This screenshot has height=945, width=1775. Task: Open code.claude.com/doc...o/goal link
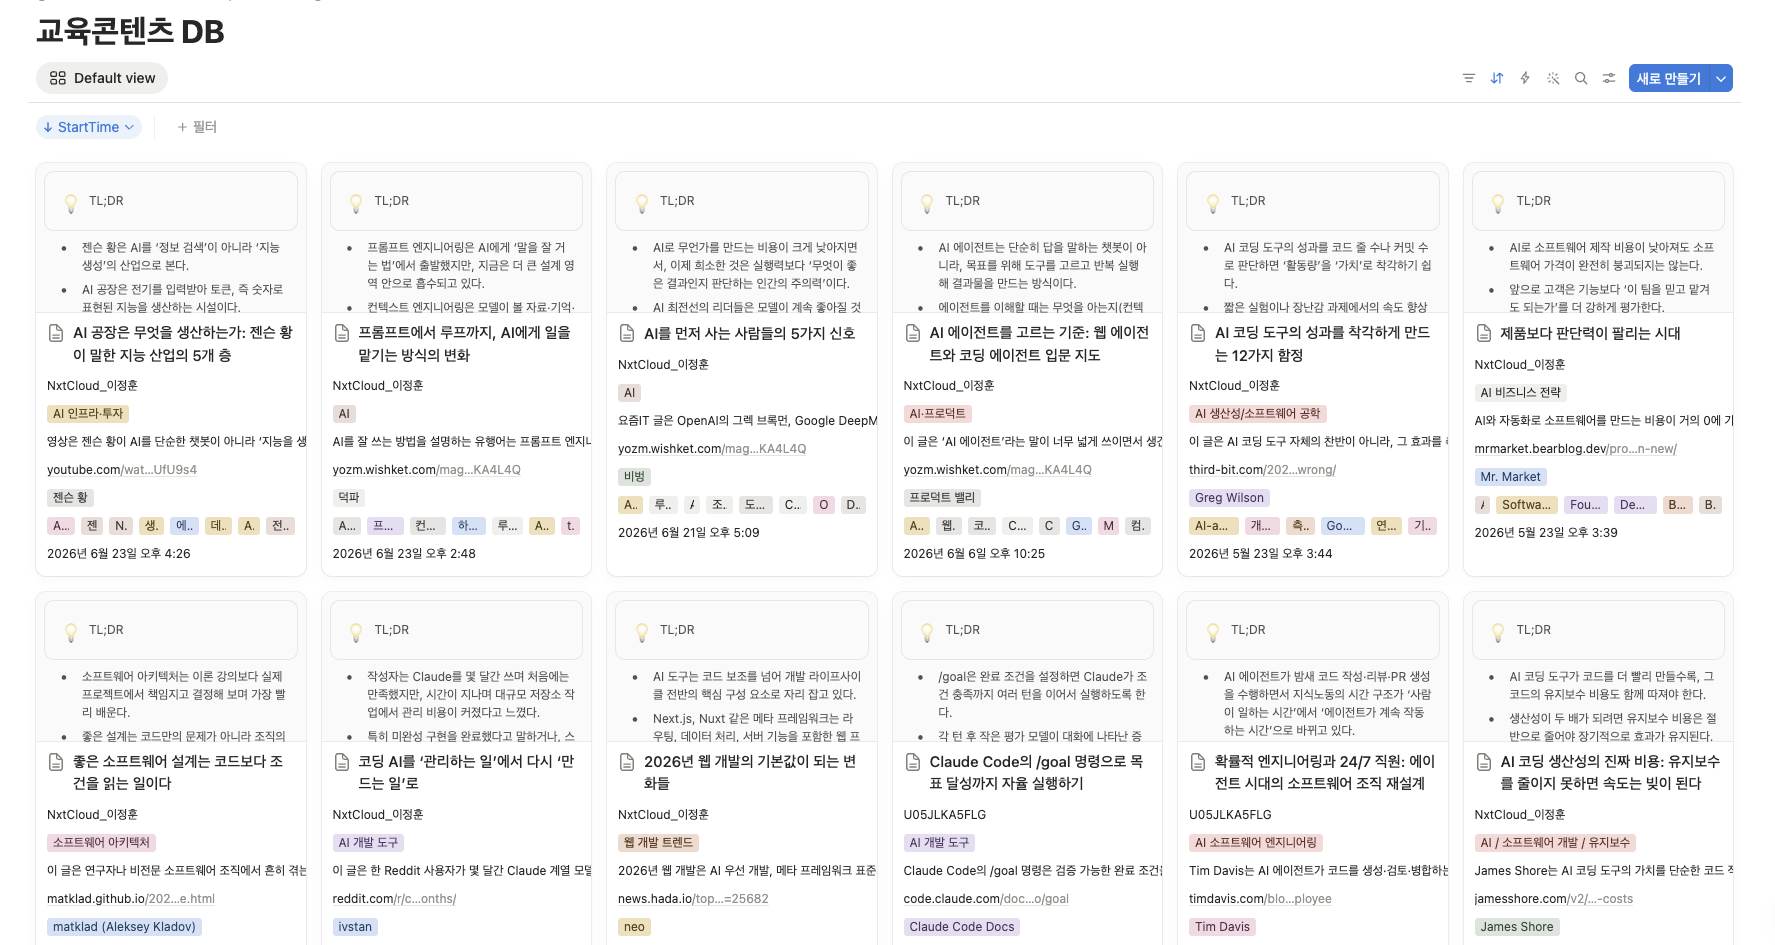click(986, 899)
